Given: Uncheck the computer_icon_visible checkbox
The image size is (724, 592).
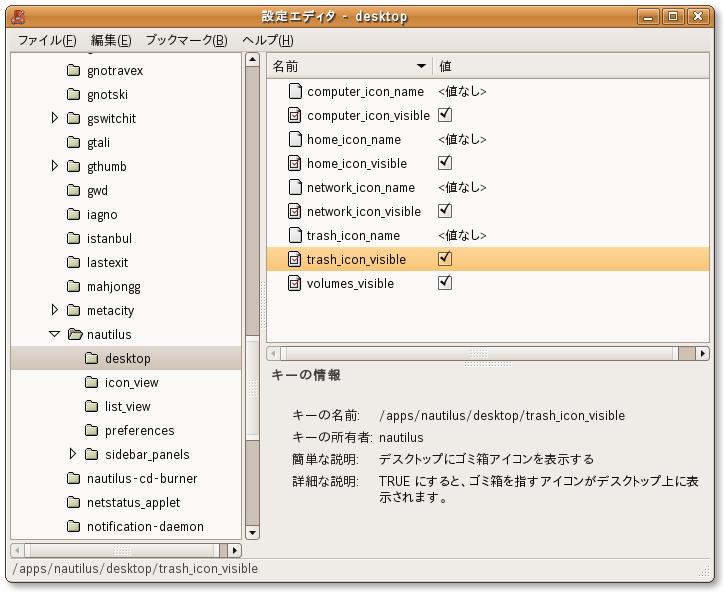Looking at the screenshot, I should 445,115.
